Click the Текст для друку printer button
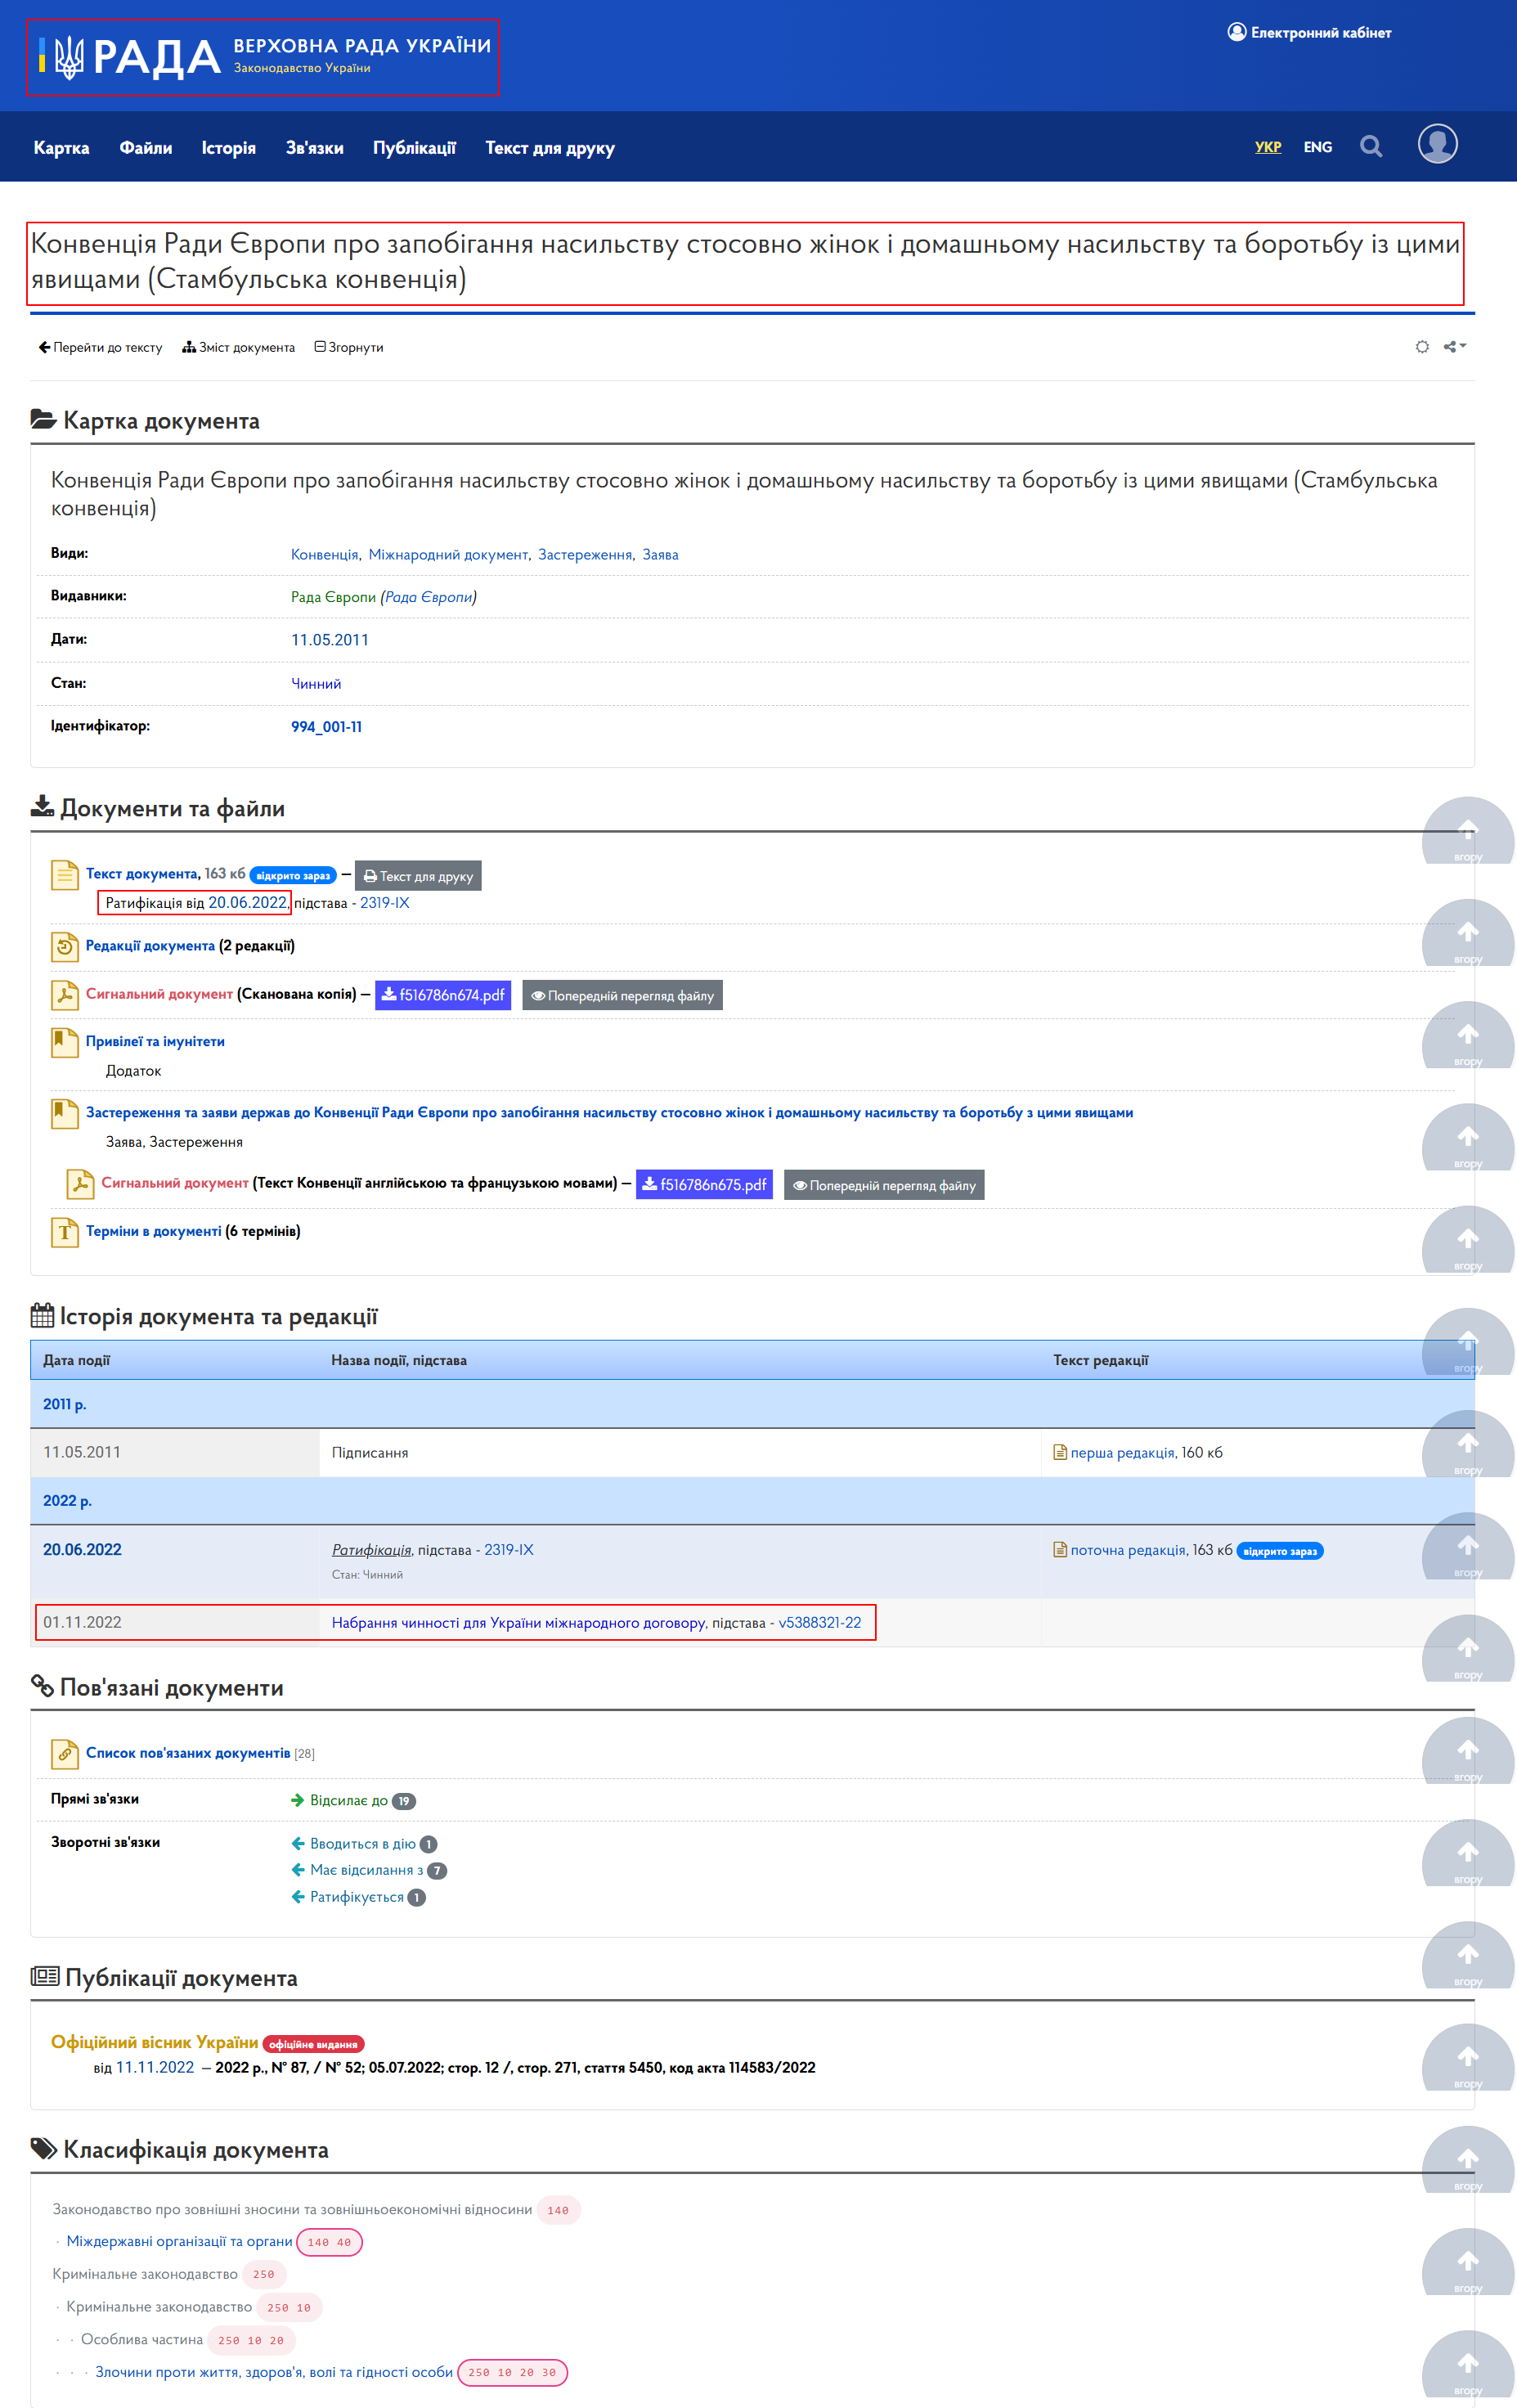 point(418,876)
